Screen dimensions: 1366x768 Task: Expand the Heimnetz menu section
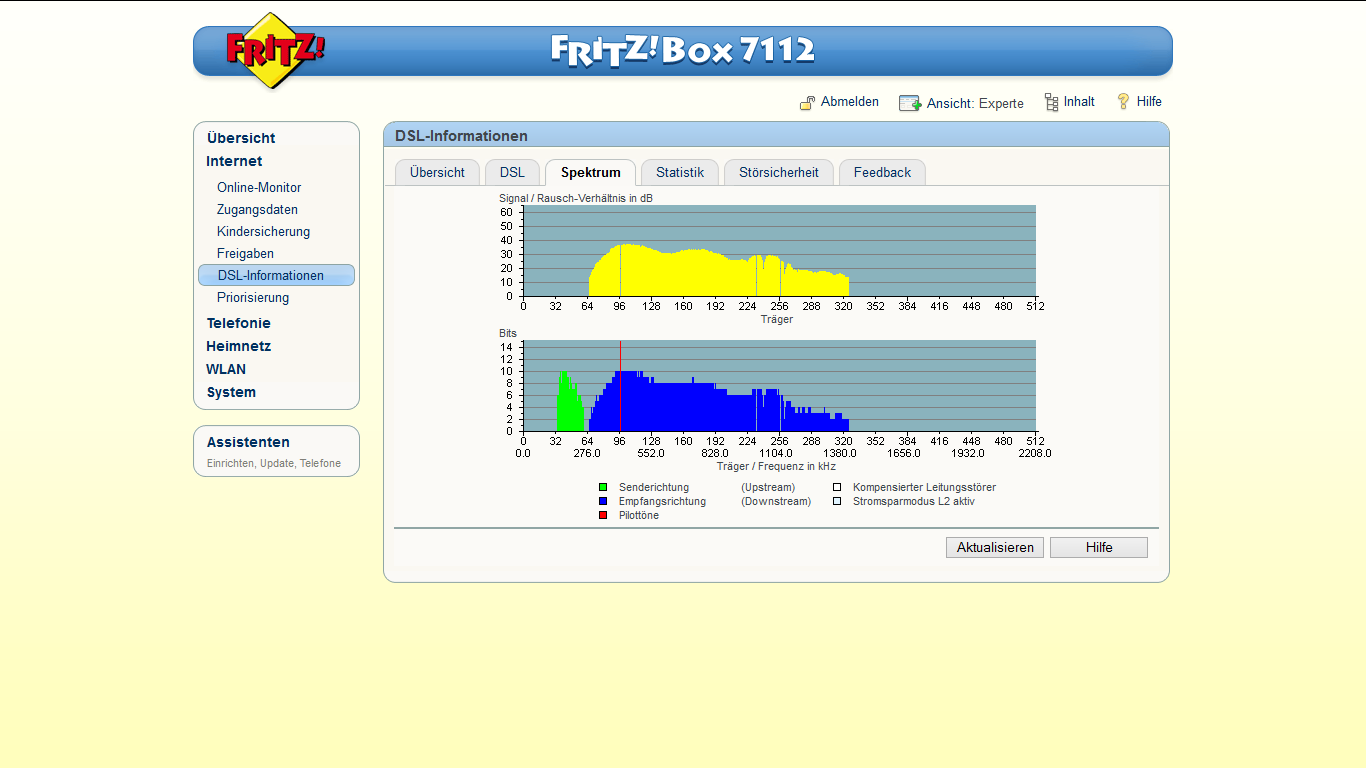point(238,346)
